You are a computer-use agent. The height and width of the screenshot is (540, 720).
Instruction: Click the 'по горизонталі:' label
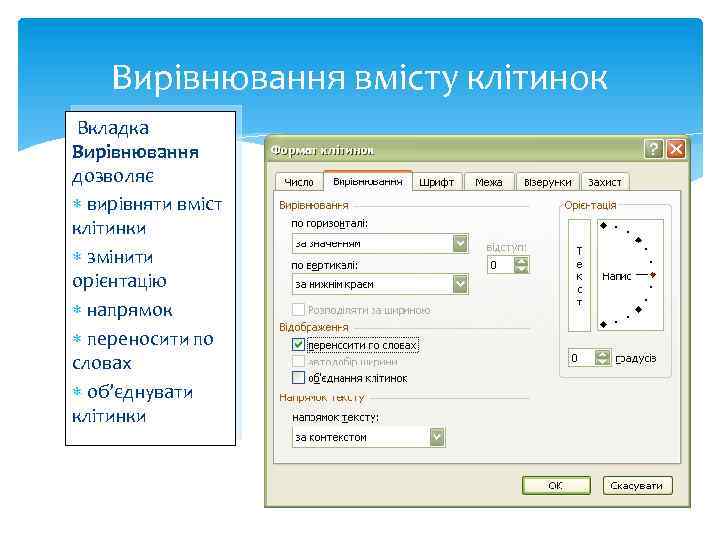click(329, 224)
